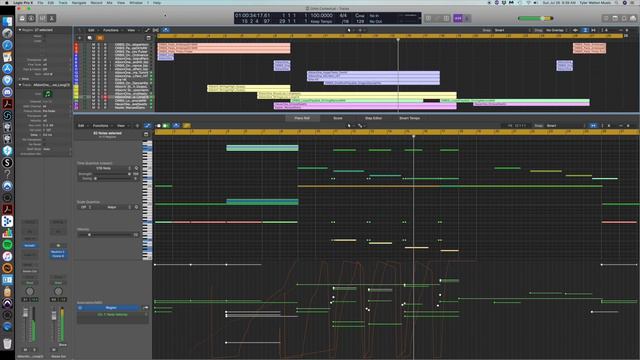Viewport: 640px width, 360px height.
Task: Adjust quantize Strength slider
Action: (112, 174)
